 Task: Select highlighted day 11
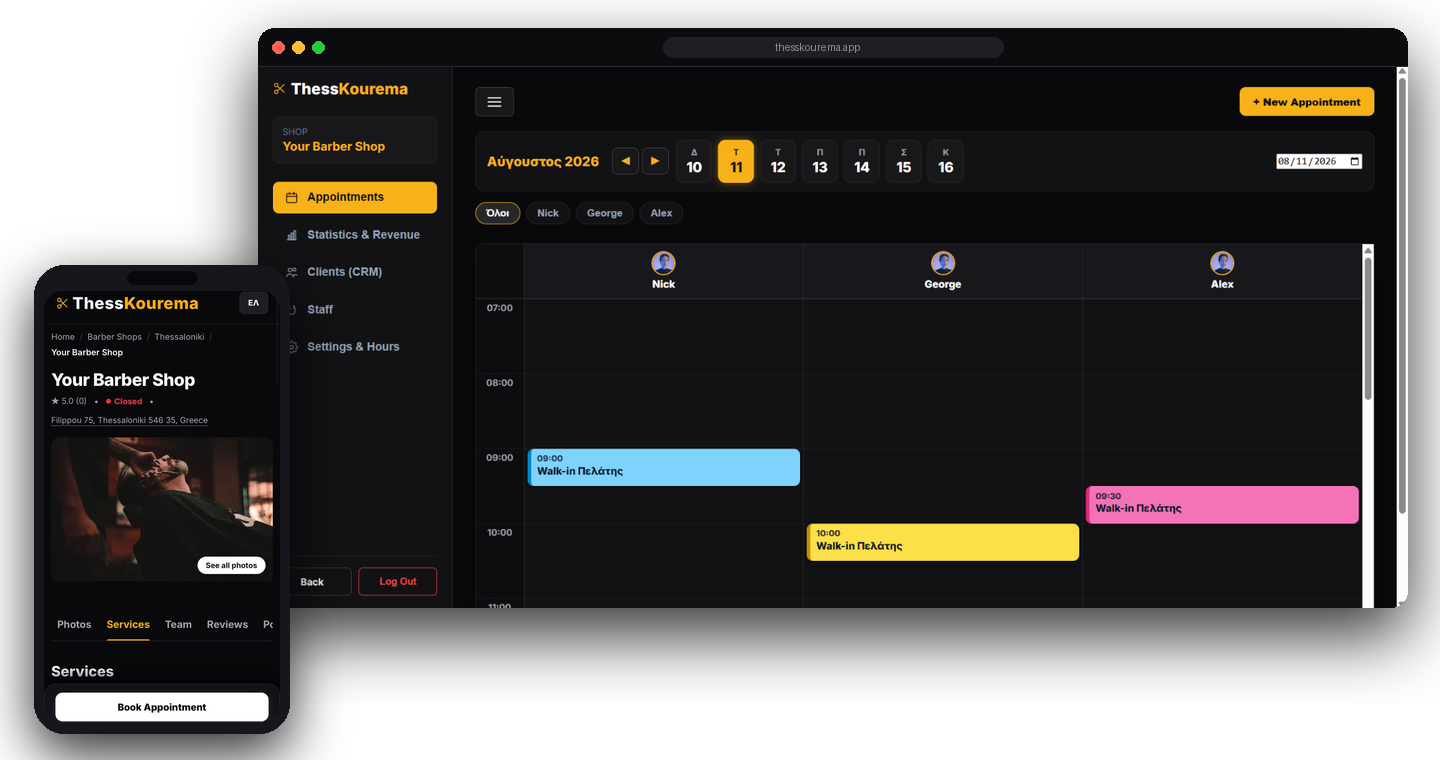click(736, 161)
